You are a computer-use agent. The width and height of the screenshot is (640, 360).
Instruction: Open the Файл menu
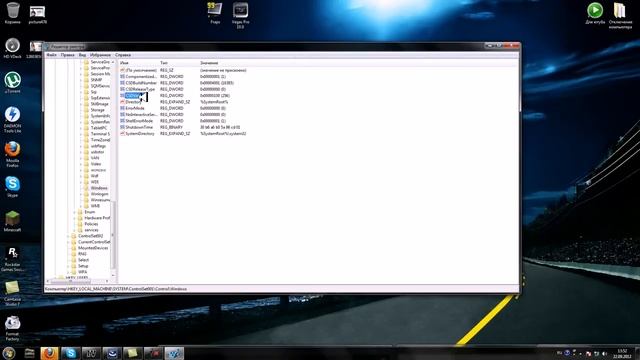[51, 55]
